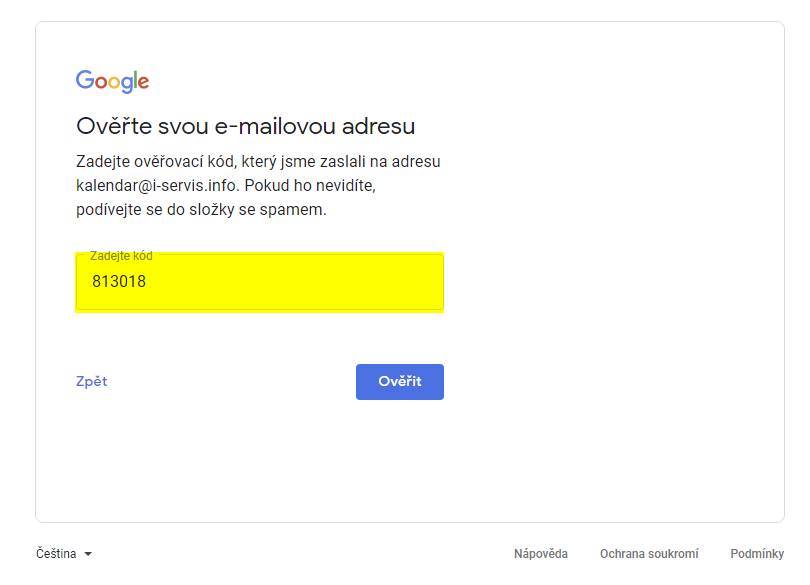Open the Čeština language dropdown
The image size is (810, 585).
point(64,553)
